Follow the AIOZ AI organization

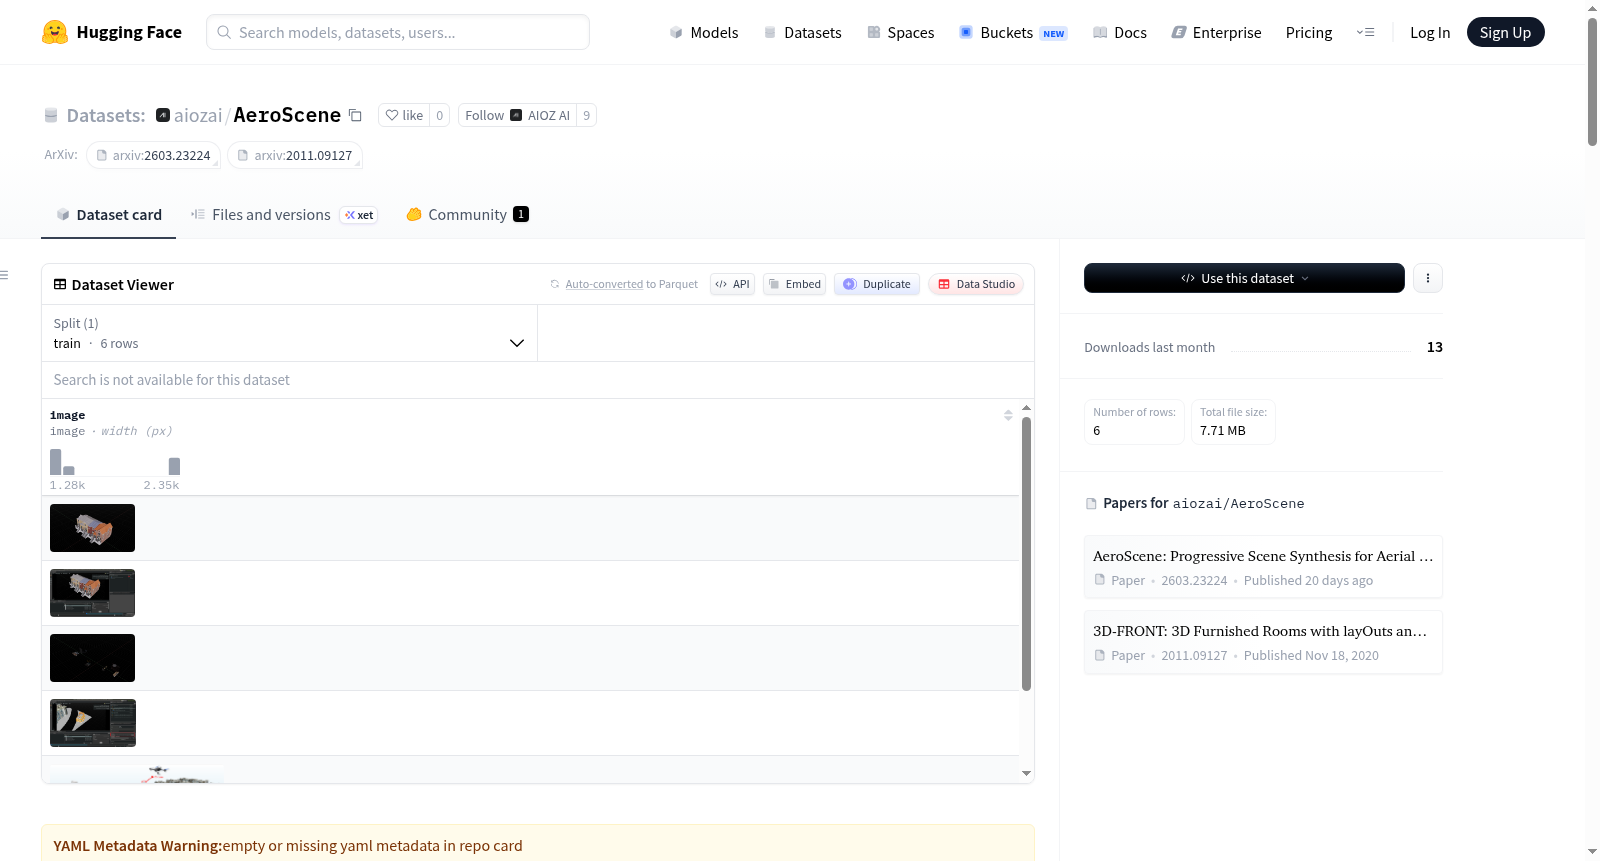click(517, 115)
